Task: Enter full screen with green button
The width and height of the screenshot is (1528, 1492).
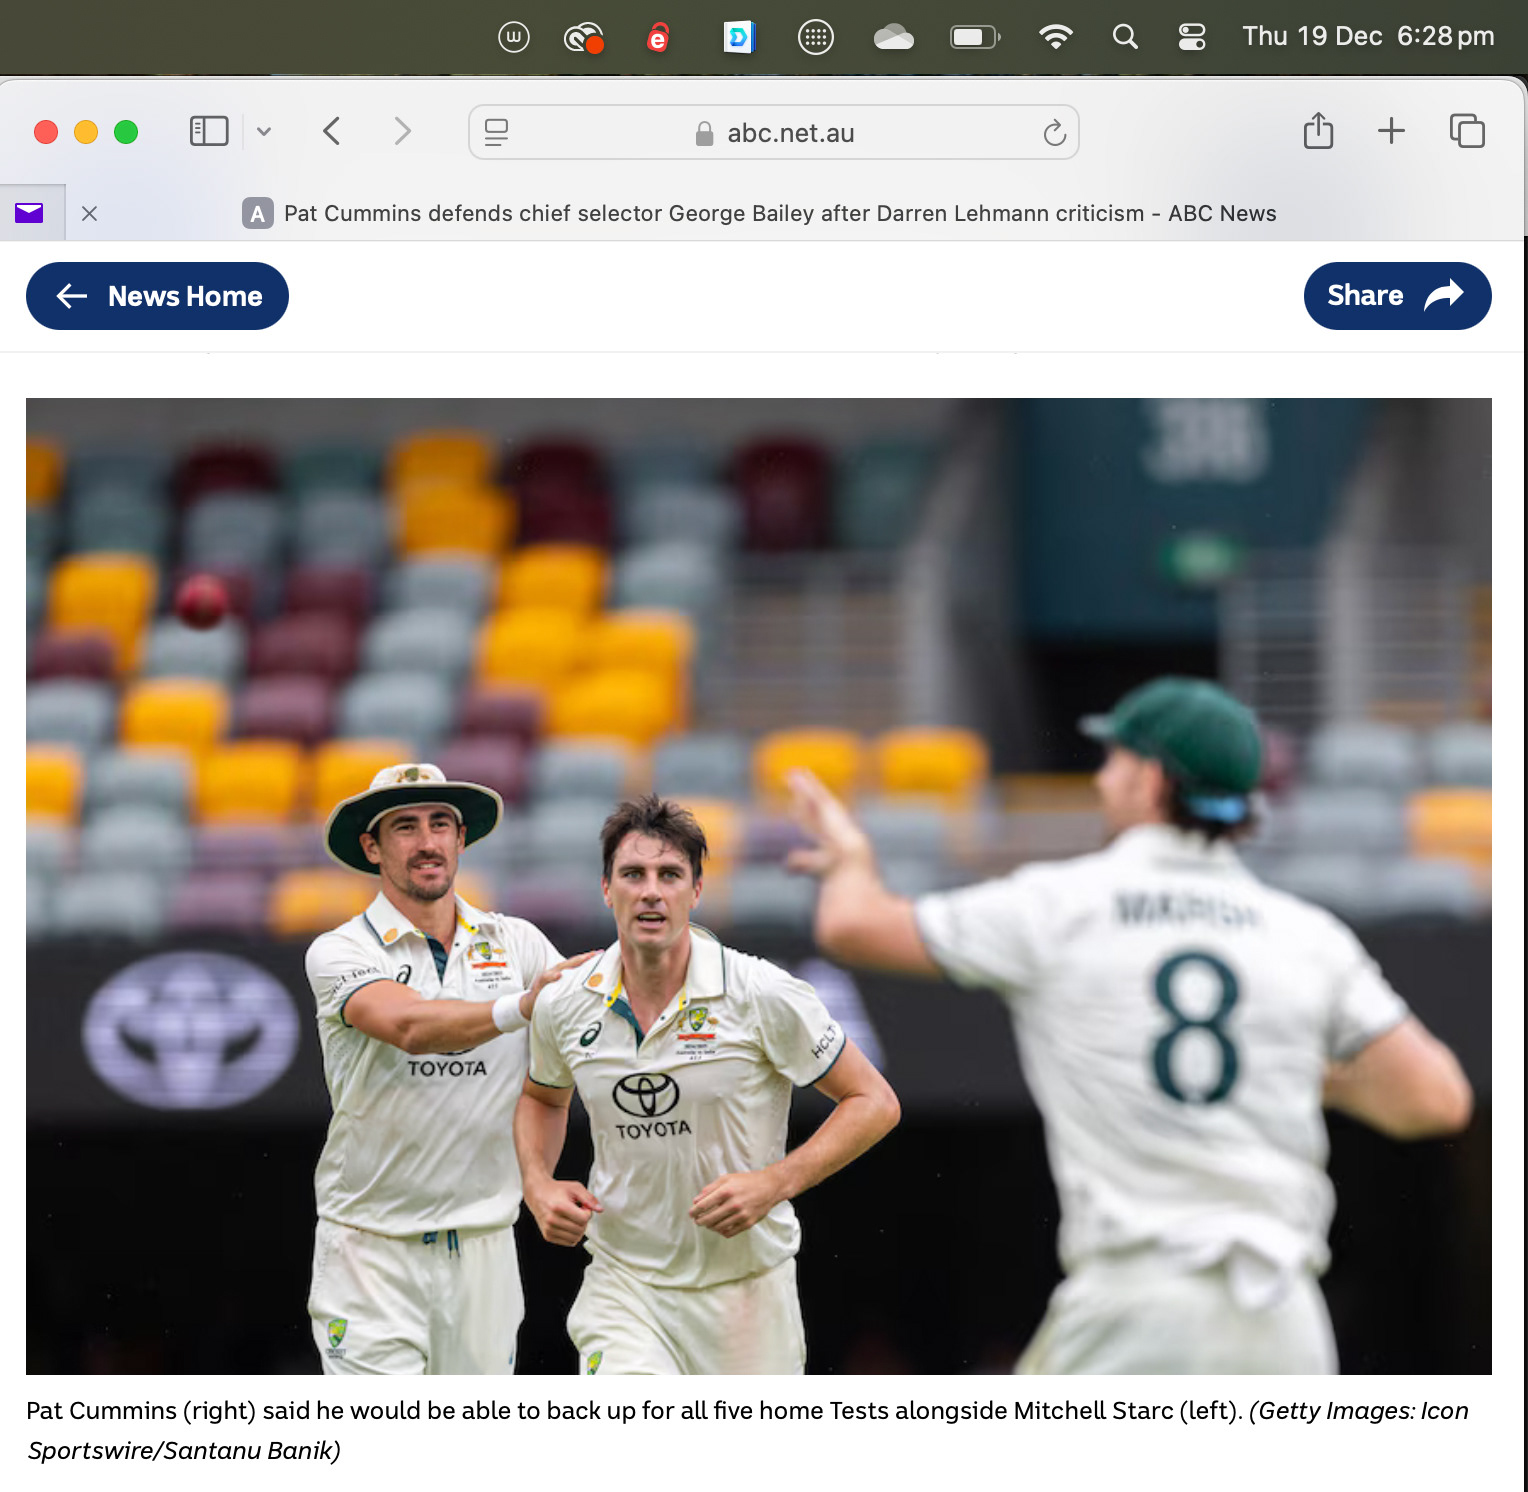Action: click(126, 132)
